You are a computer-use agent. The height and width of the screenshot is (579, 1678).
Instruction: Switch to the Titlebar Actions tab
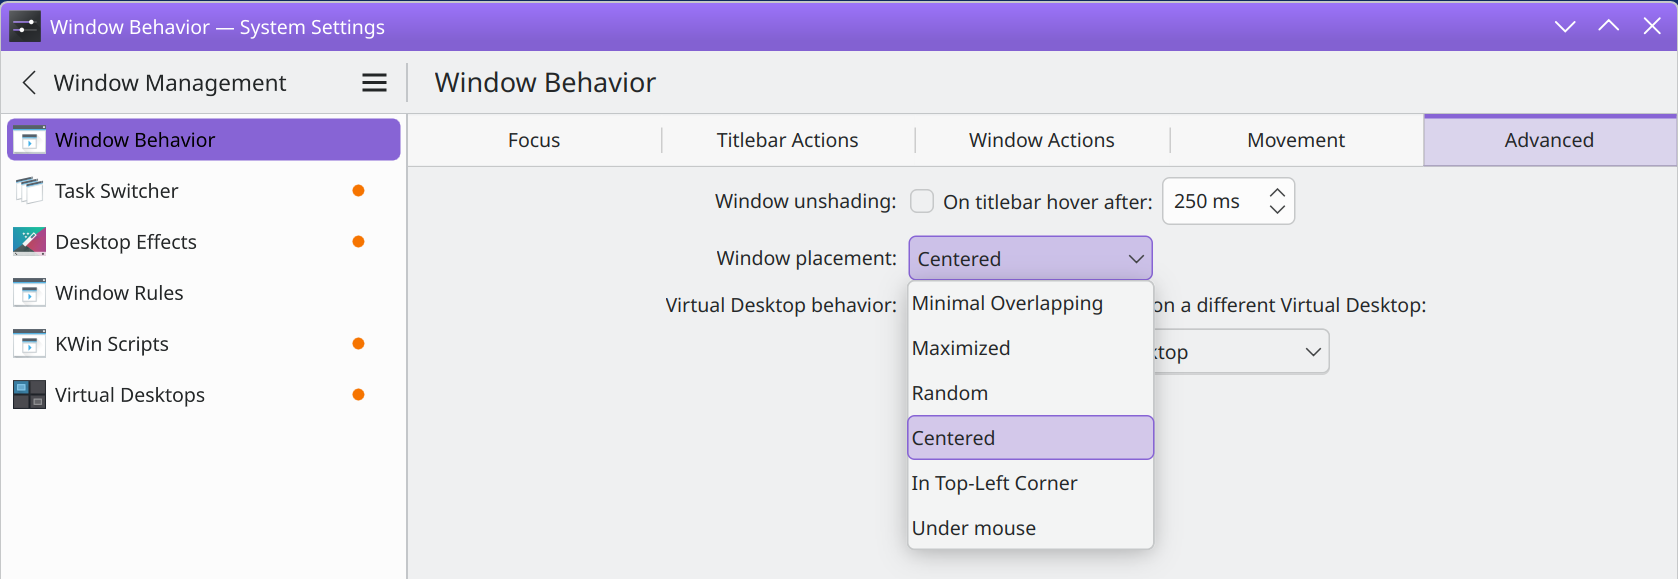coord(788,140)
